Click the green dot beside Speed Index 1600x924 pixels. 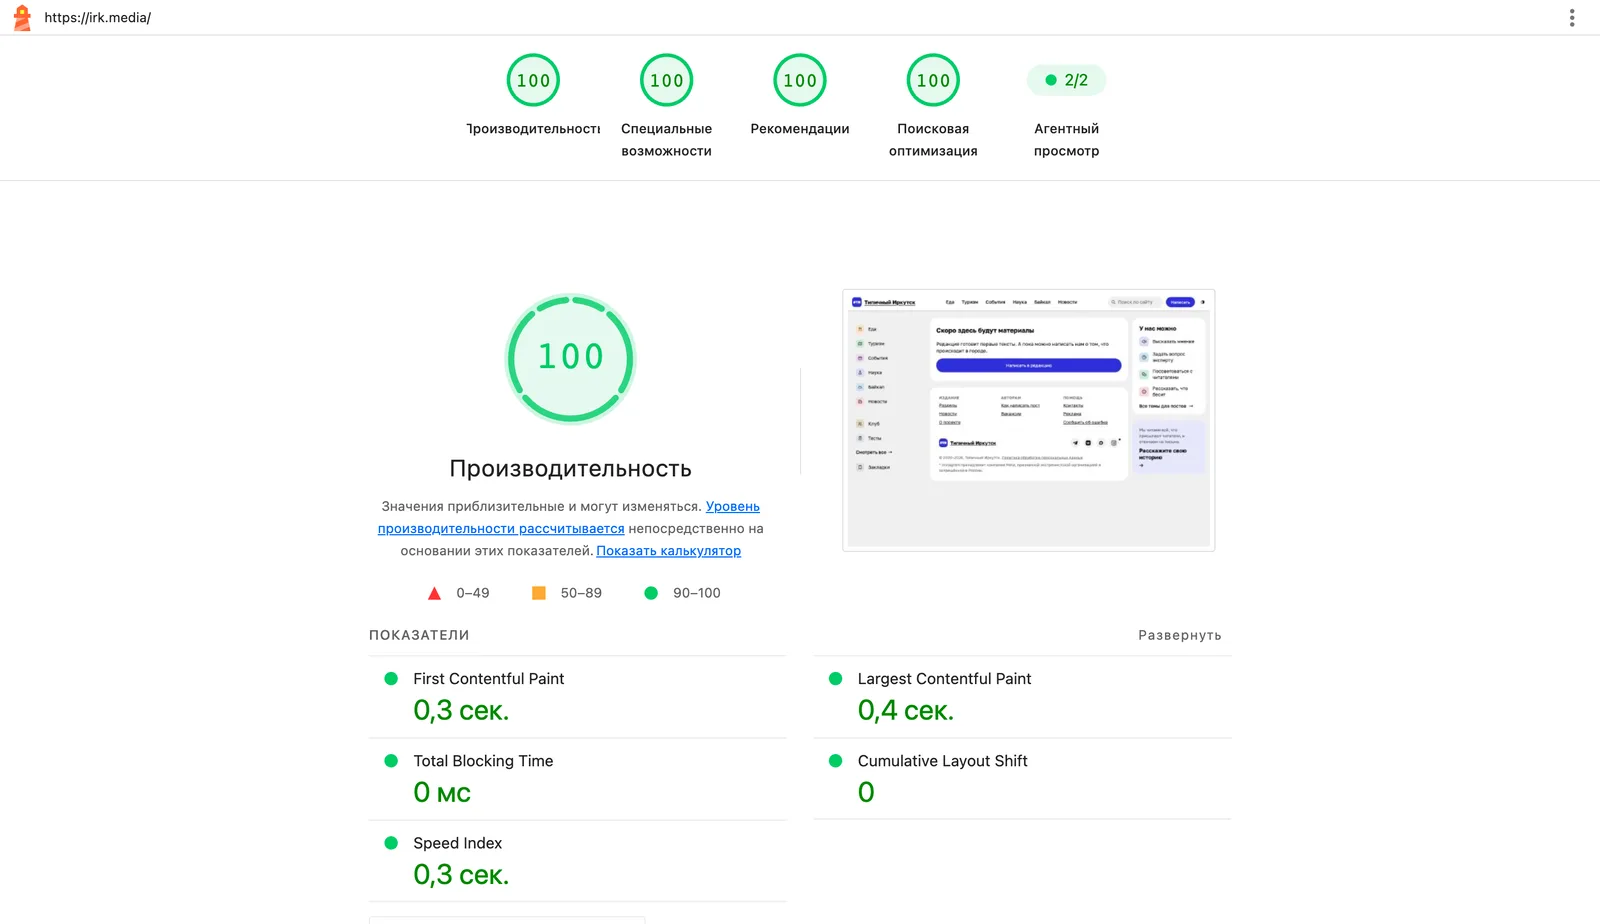point(391,843)
